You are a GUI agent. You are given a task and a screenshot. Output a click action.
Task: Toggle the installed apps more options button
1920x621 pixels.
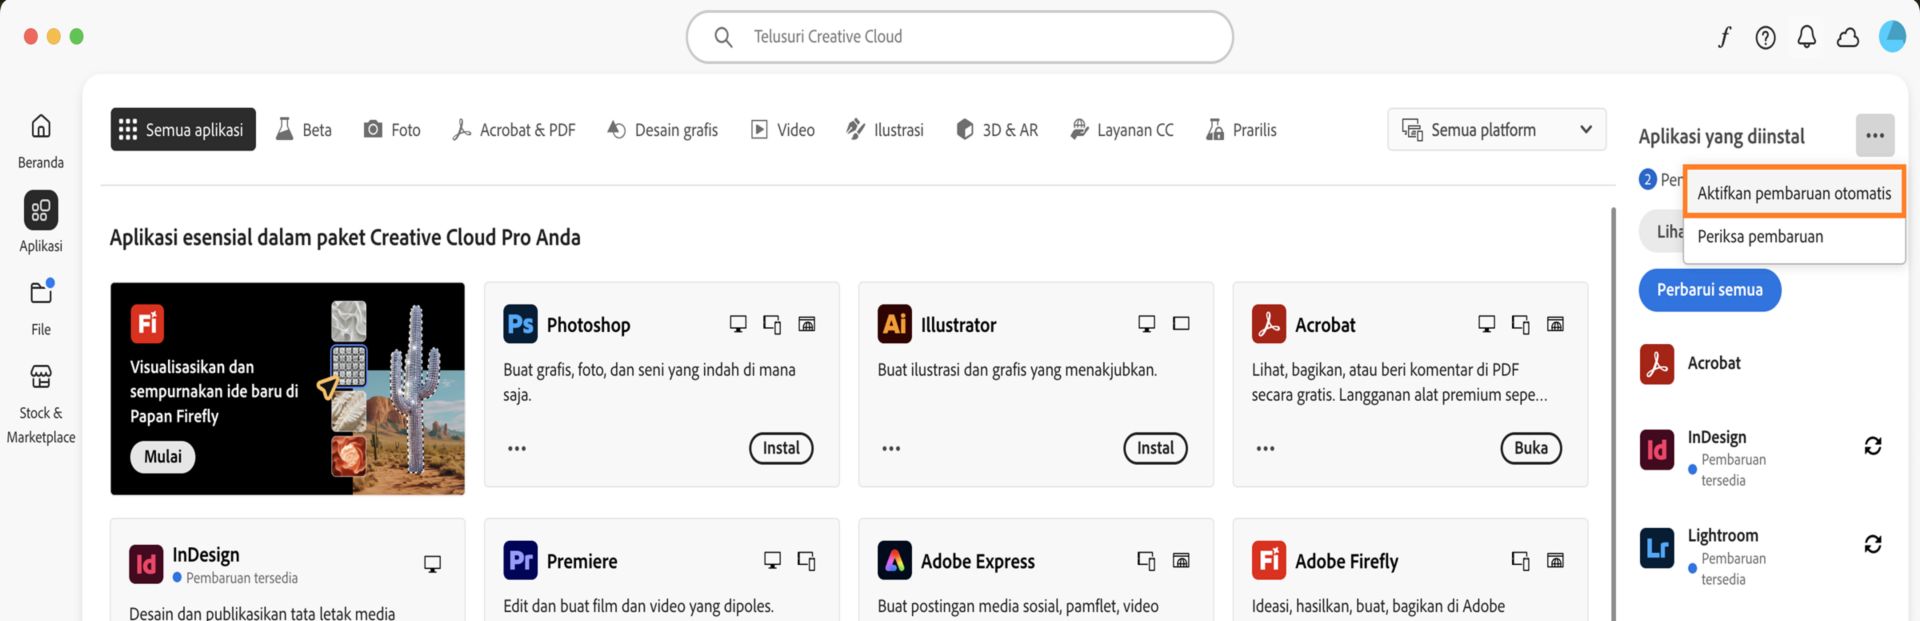(x=1875, y=135)
